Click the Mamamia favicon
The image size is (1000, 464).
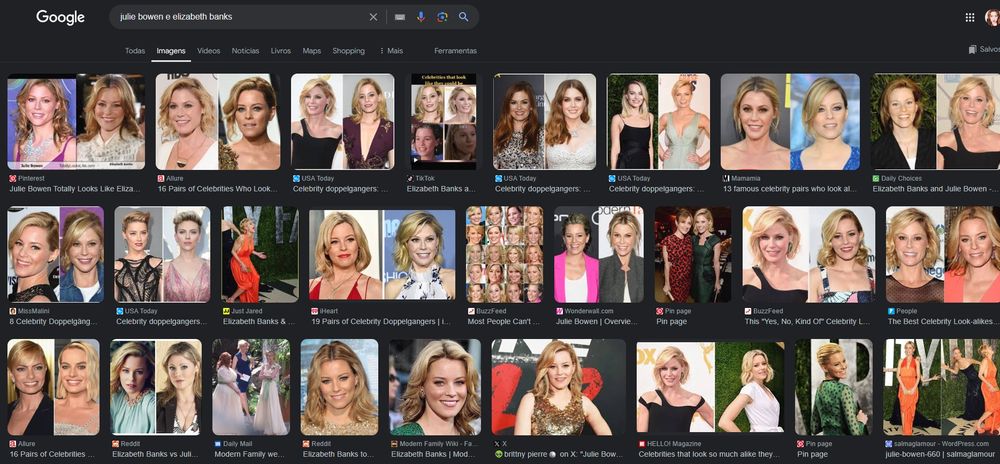pyautogui.click(x=726, y=178)
